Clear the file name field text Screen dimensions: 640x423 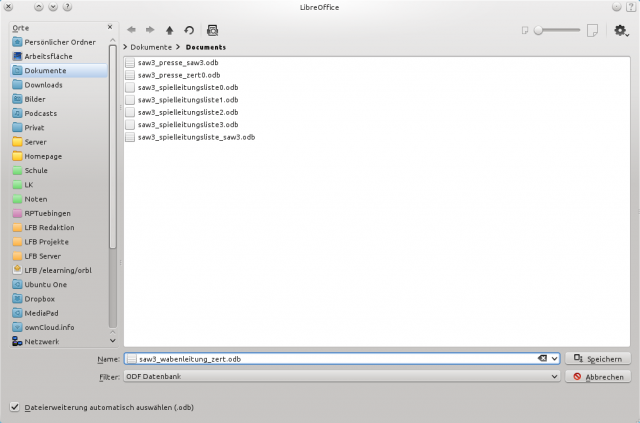542,358
